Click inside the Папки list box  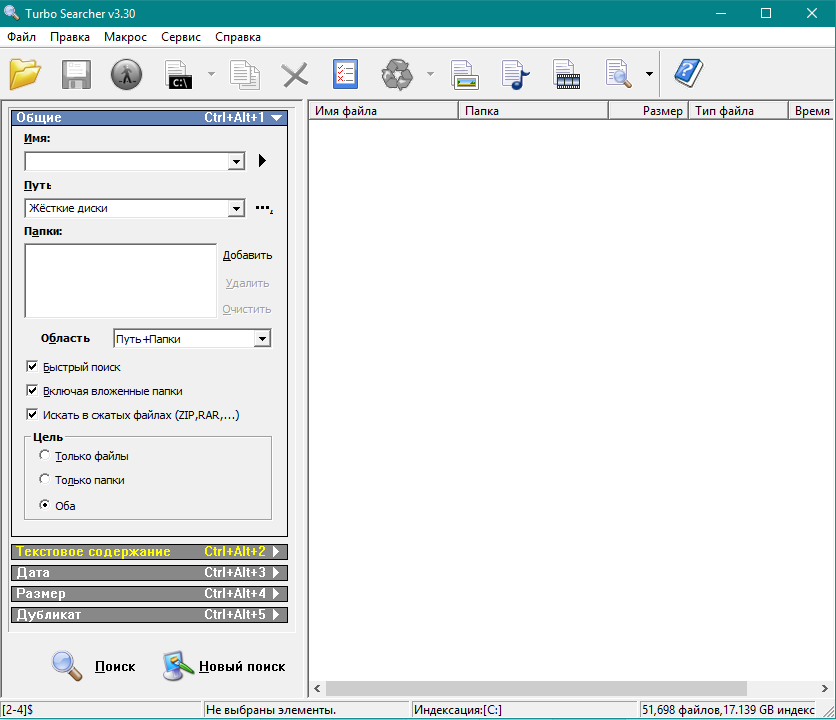pos(120,281)
